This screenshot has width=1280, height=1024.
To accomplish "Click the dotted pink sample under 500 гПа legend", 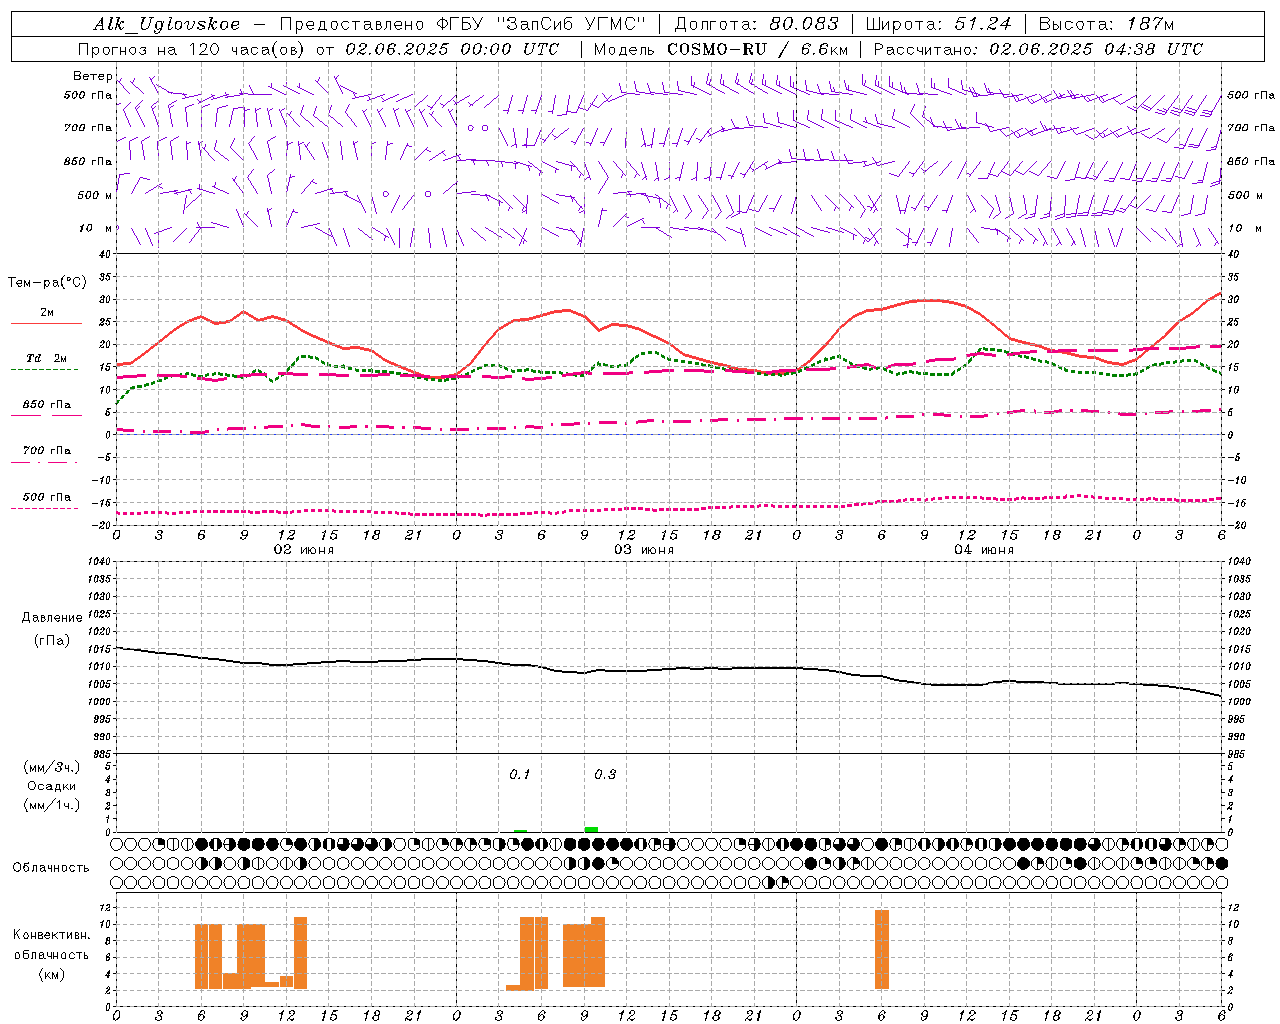I will (44, 509).
